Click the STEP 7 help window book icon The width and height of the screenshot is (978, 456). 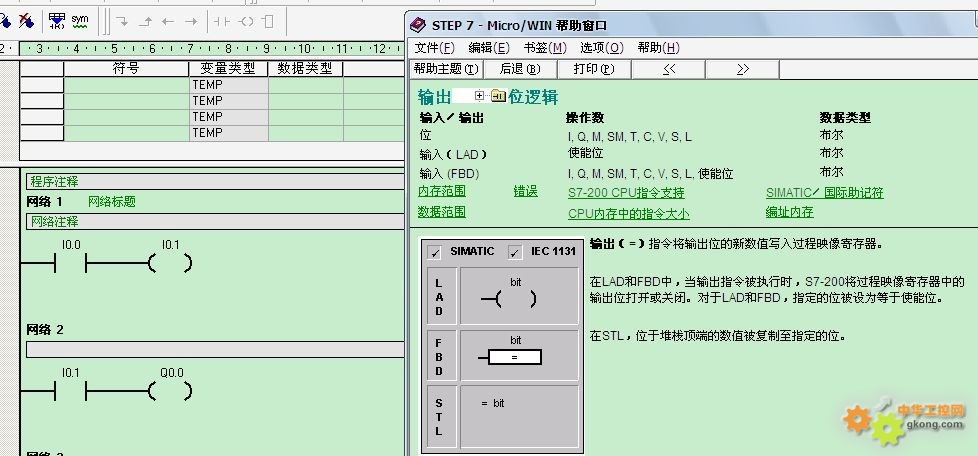click(x=417, y=26)
